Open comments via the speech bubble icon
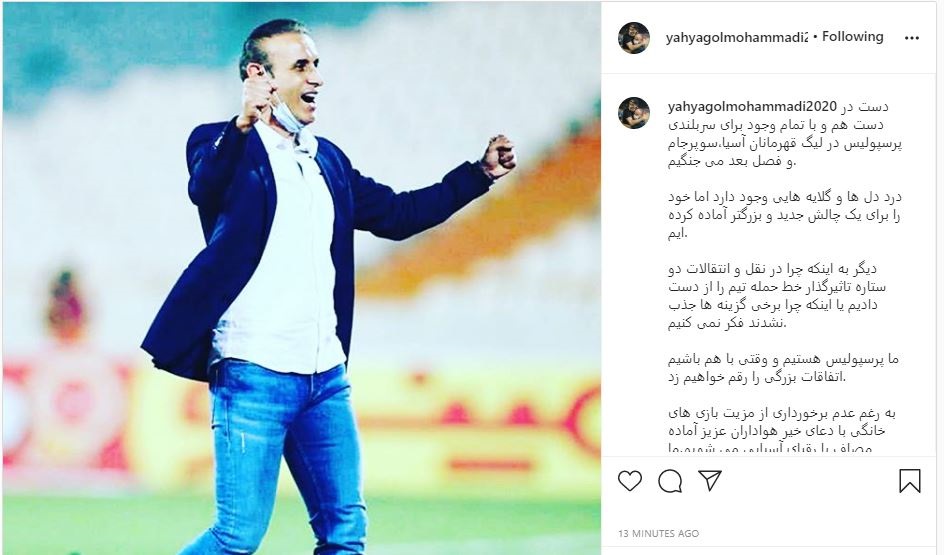The image size is (944, 555). click(x=670, y=481)
